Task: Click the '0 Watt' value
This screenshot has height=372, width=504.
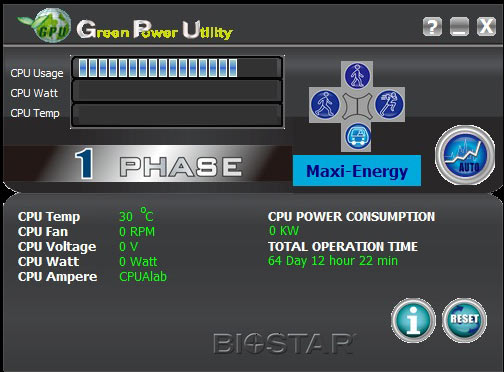Action: 138,262
